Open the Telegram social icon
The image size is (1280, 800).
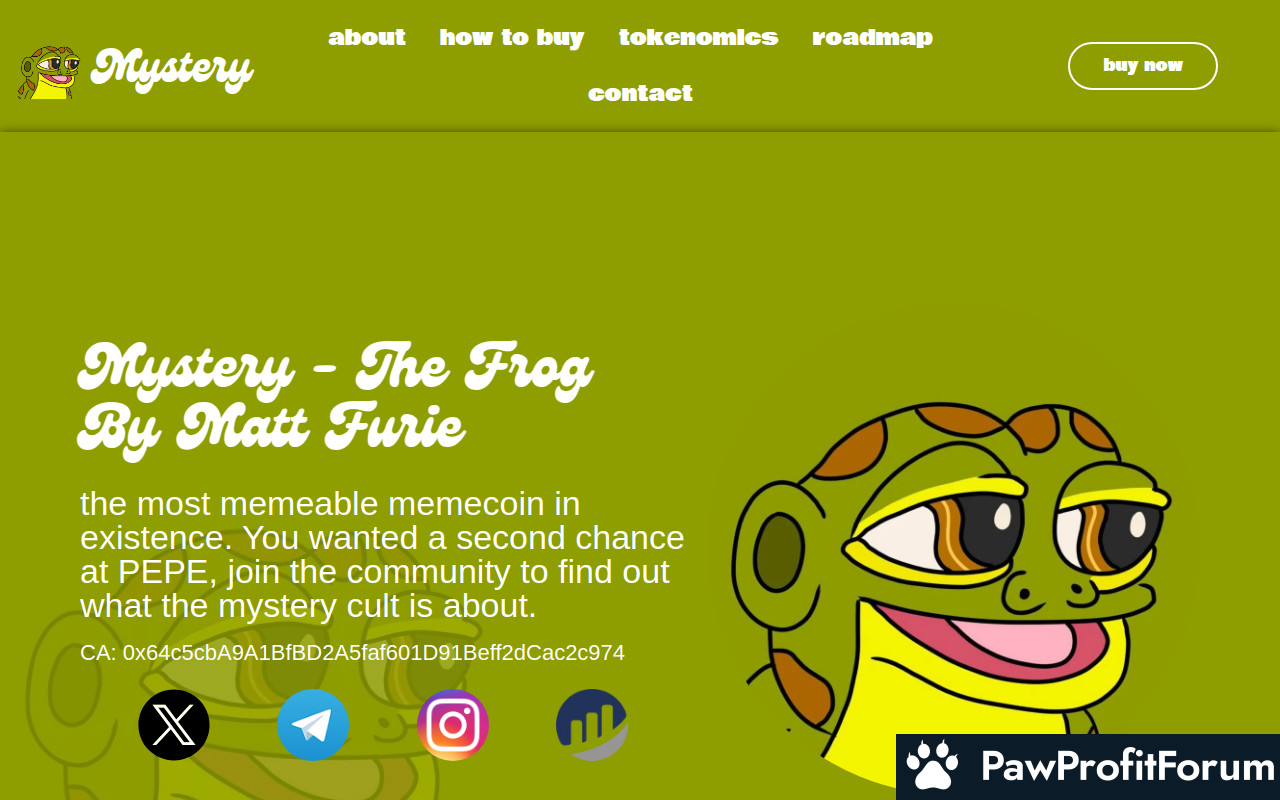tap(313, 725)
